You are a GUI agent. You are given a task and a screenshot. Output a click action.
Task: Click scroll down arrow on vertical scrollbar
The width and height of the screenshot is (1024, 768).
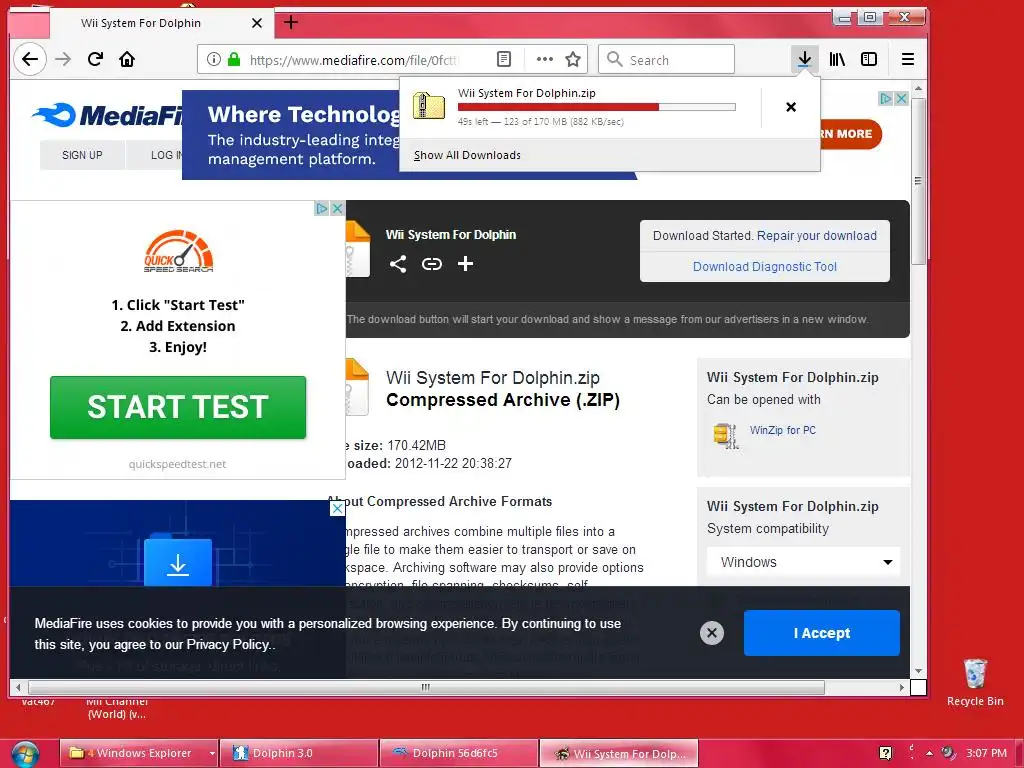[918, 671]
